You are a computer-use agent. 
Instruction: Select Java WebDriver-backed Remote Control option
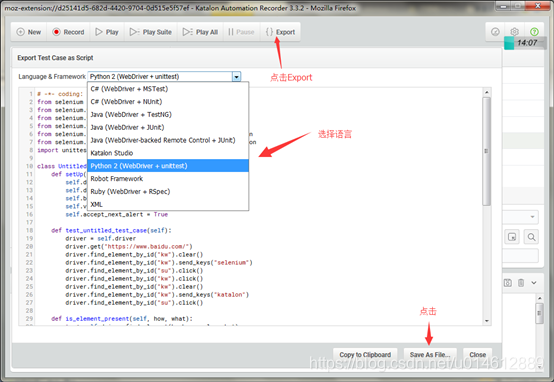[x=168, y=140]
